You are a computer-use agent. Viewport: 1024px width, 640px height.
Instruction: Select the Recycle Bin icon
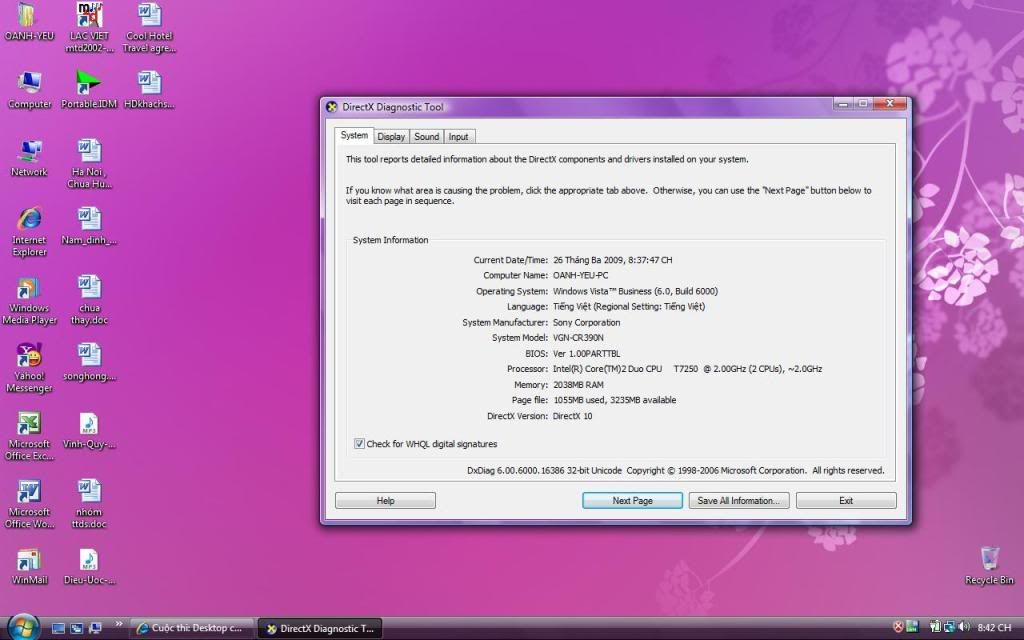click(x=989, y=558)
